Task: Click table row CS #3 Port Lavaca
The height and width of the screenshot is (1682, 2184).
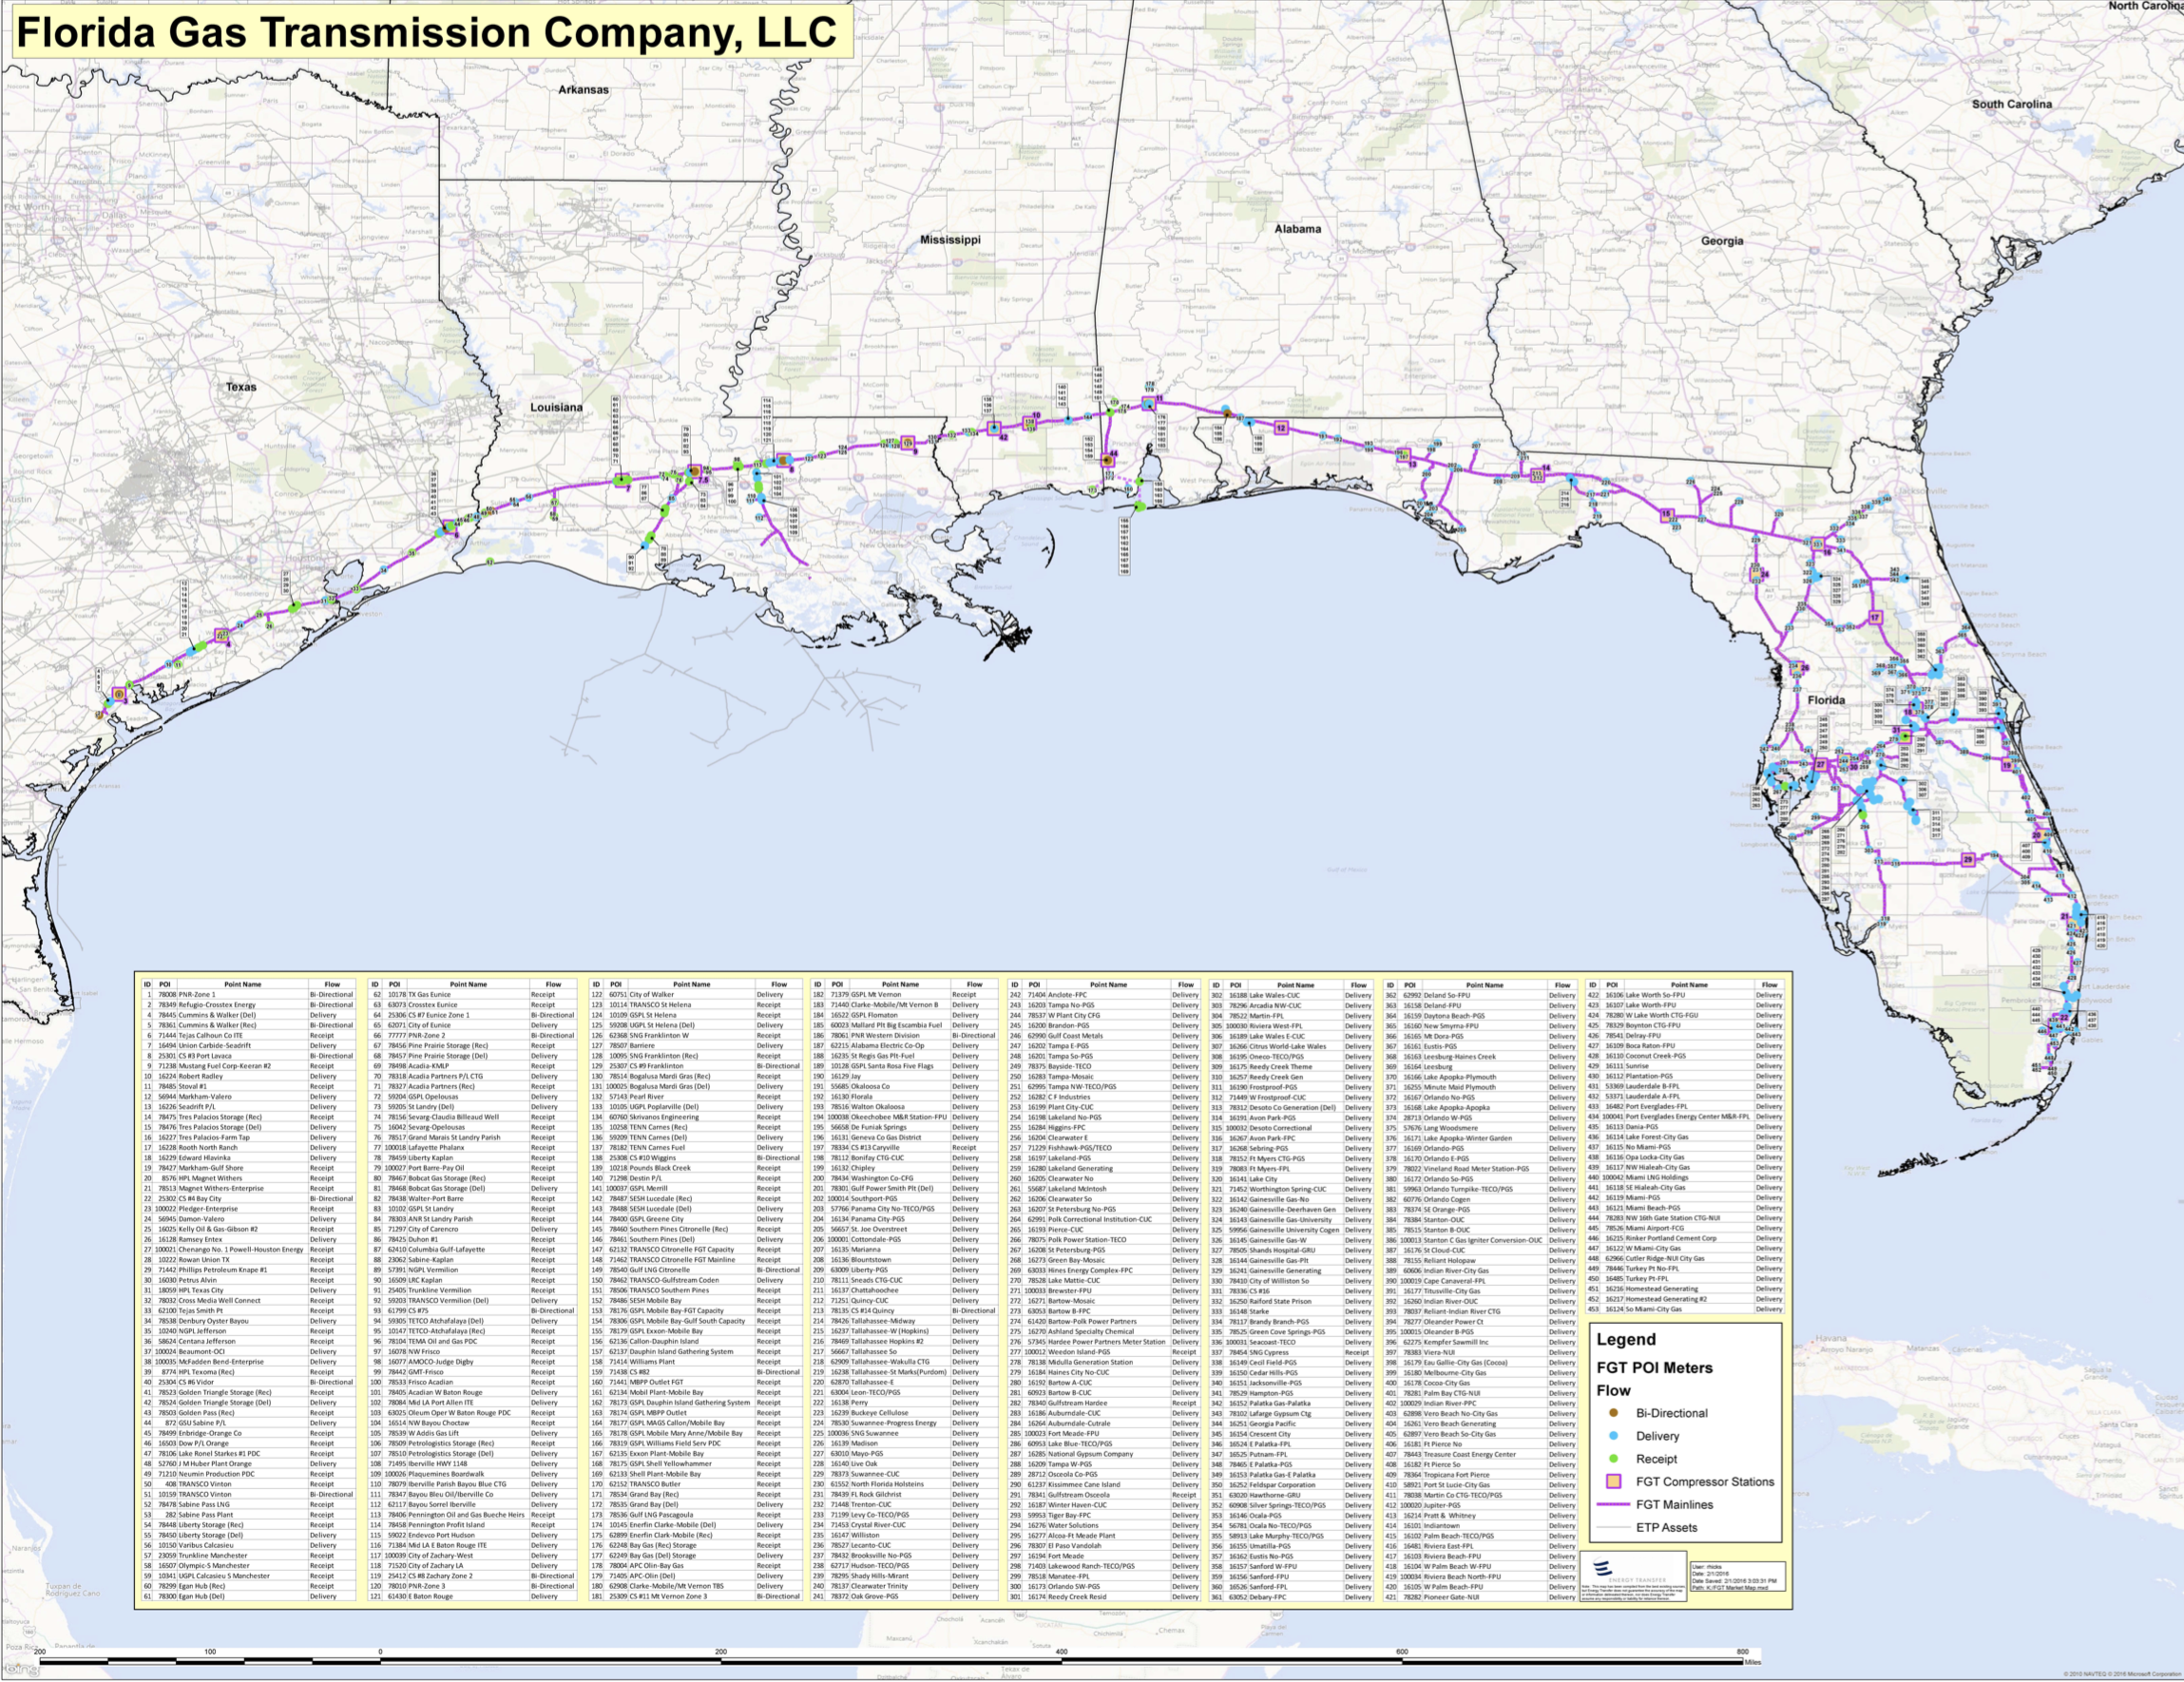Action: [248, 1056]
